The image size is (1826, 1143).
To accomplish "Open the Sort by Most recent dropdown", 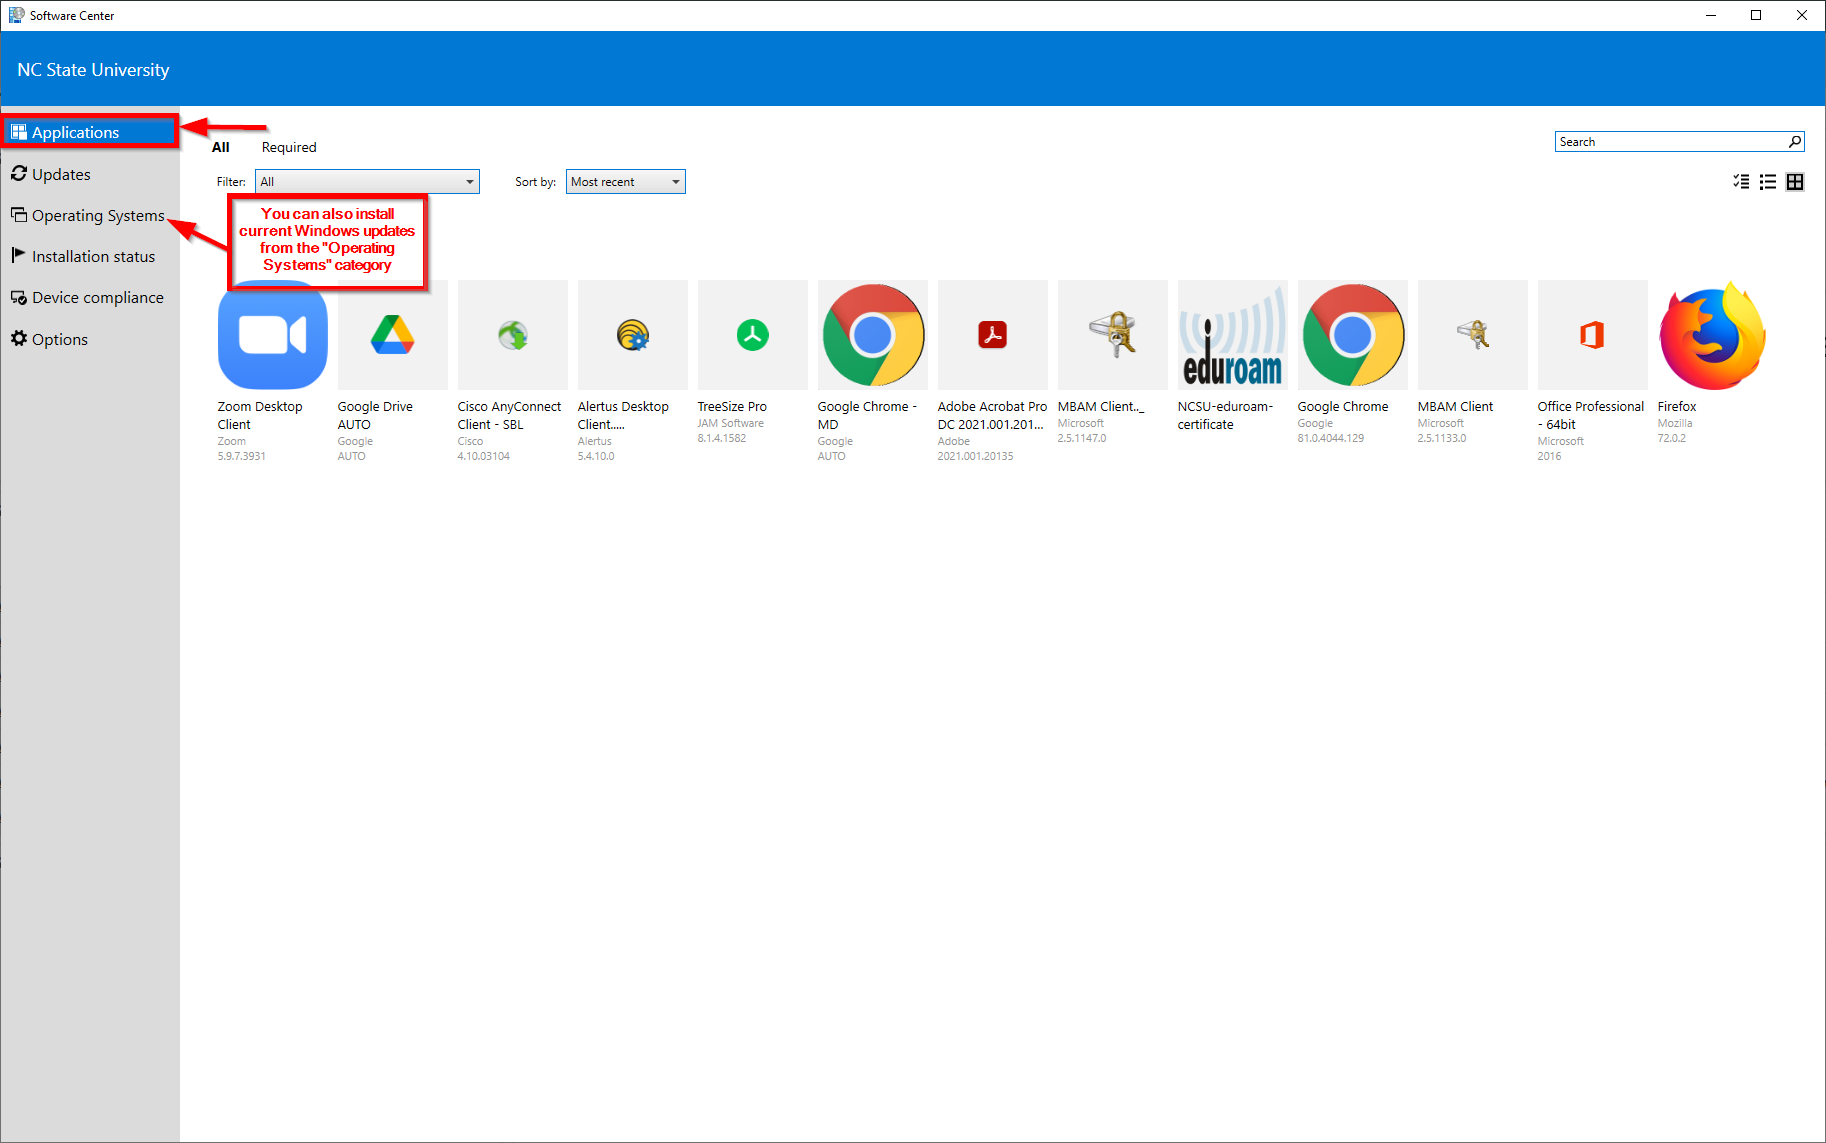I will 625,182.
